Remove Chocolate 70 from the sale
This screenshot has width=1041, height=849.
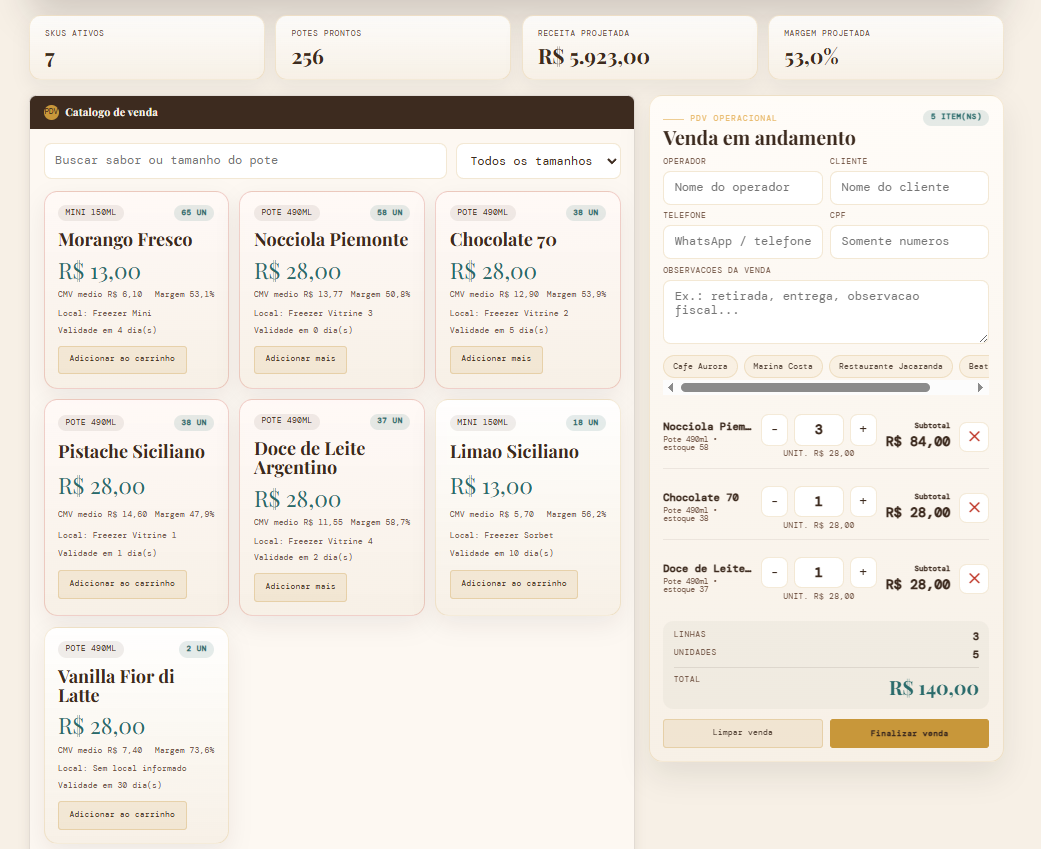[973, 508]
